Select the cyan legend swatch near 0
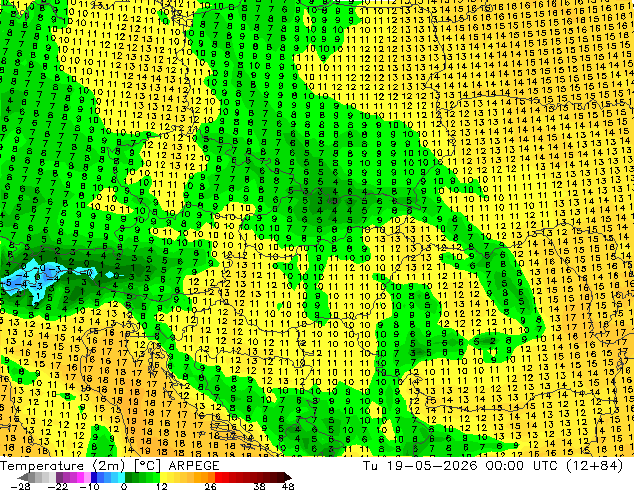This screenshot has width=634, height=490. [121, 477]
